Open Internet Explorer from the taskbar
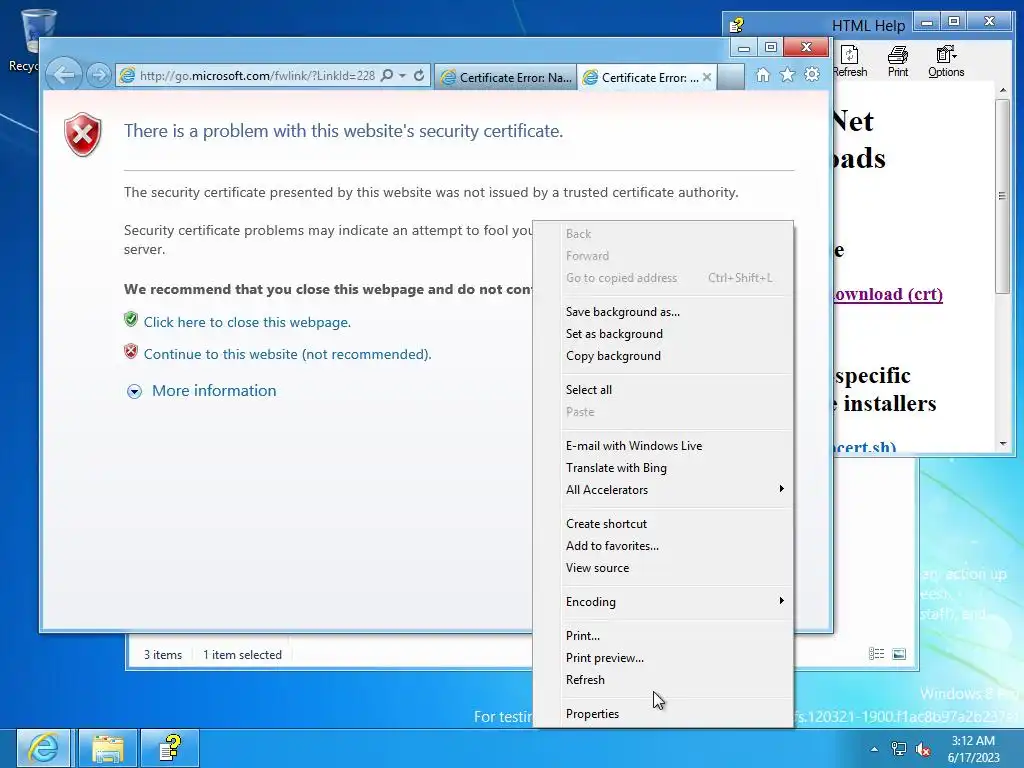Image resolution: width=1024 pixels, height=768 pixels. coord(43,748)
